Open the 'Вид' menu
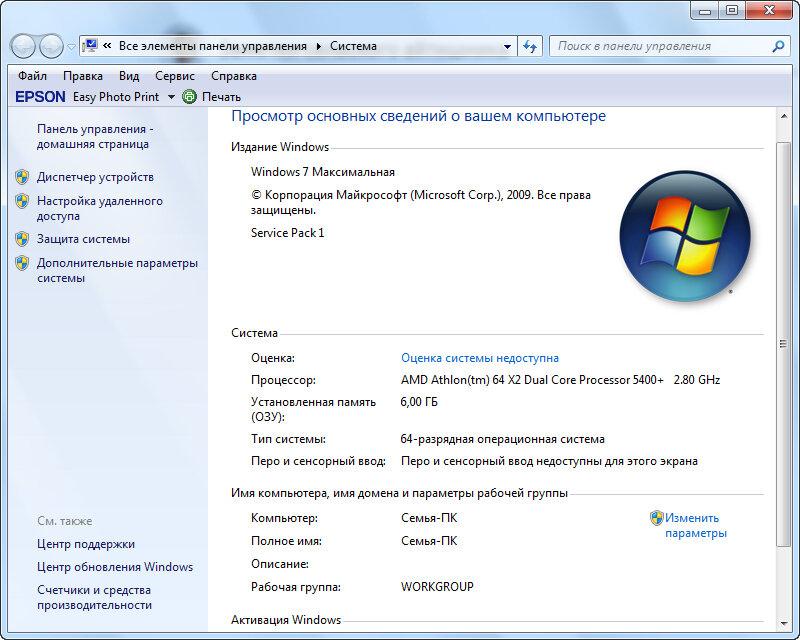The image size is (800, 640). click(x=129, y=76)
